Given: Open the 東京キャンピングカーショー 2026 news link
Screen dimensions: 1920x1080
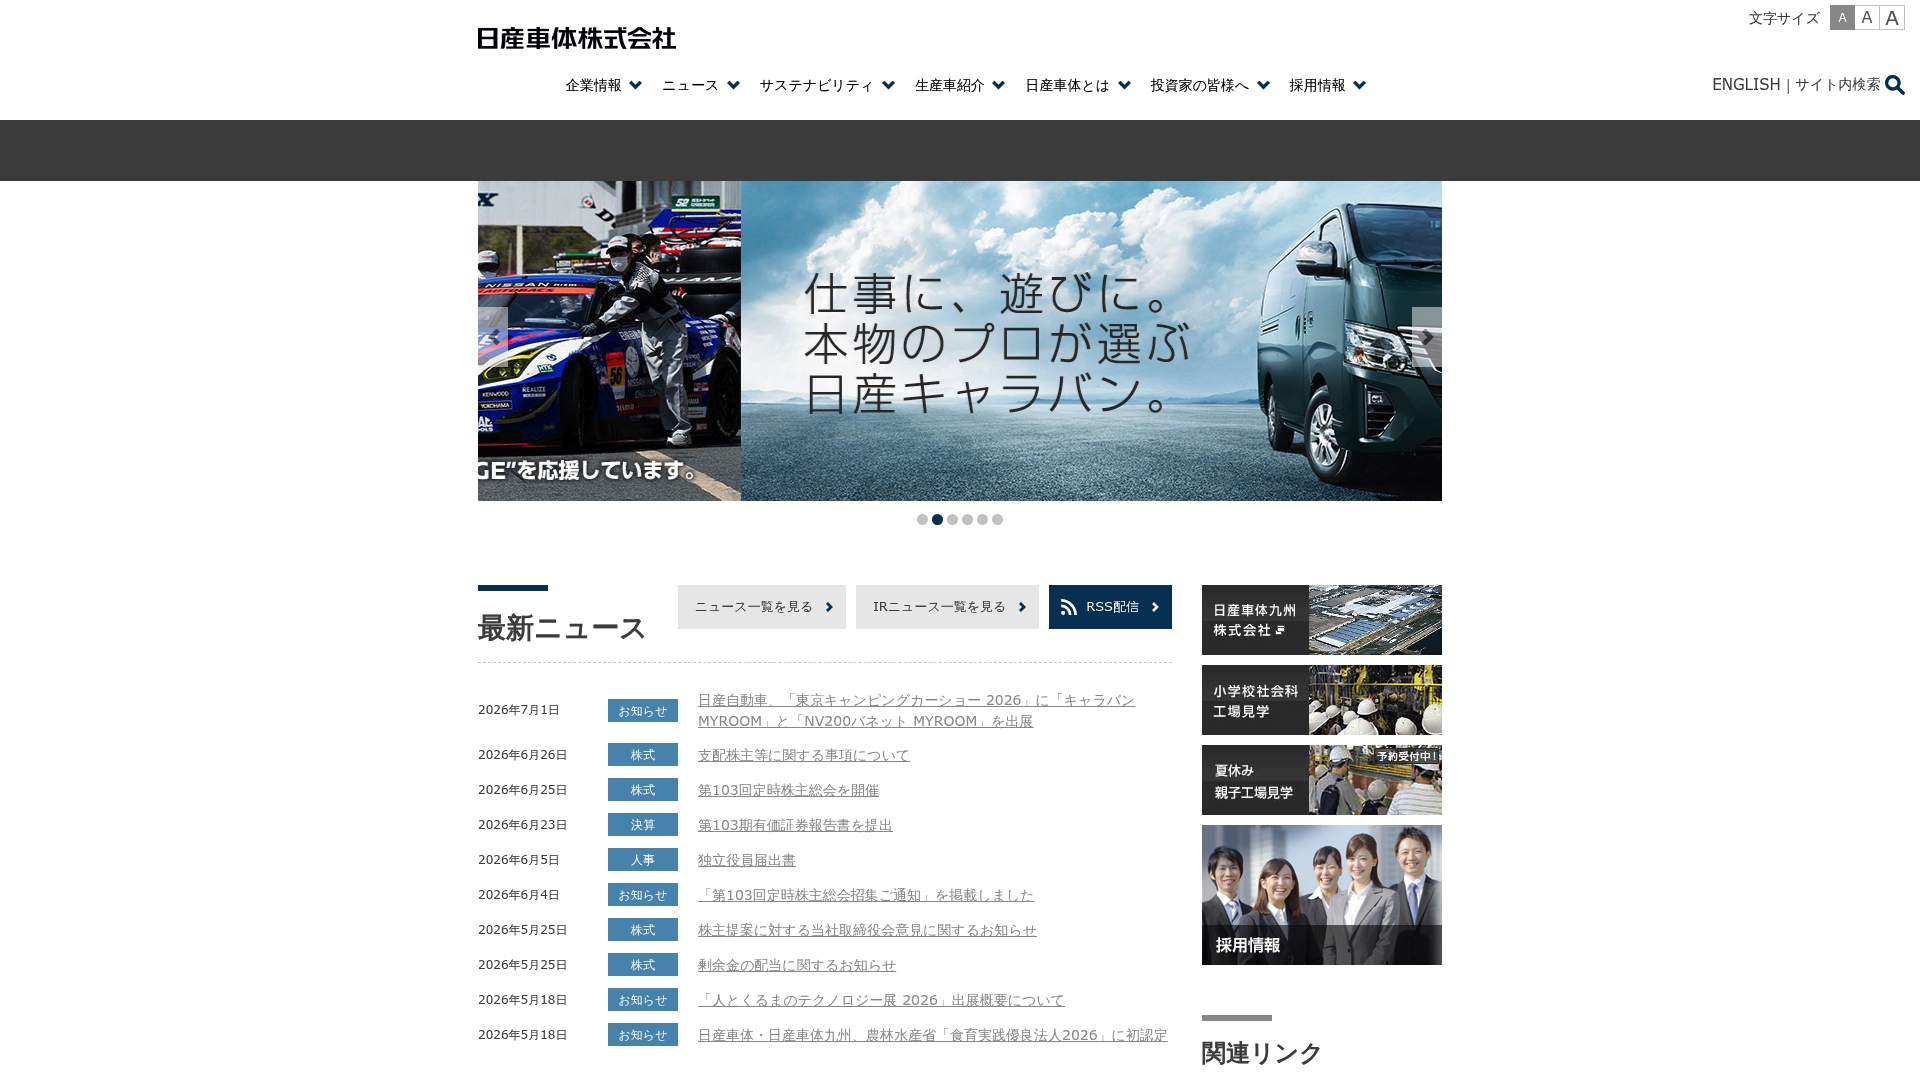Looking at the screenshot, I should point(916,711).
